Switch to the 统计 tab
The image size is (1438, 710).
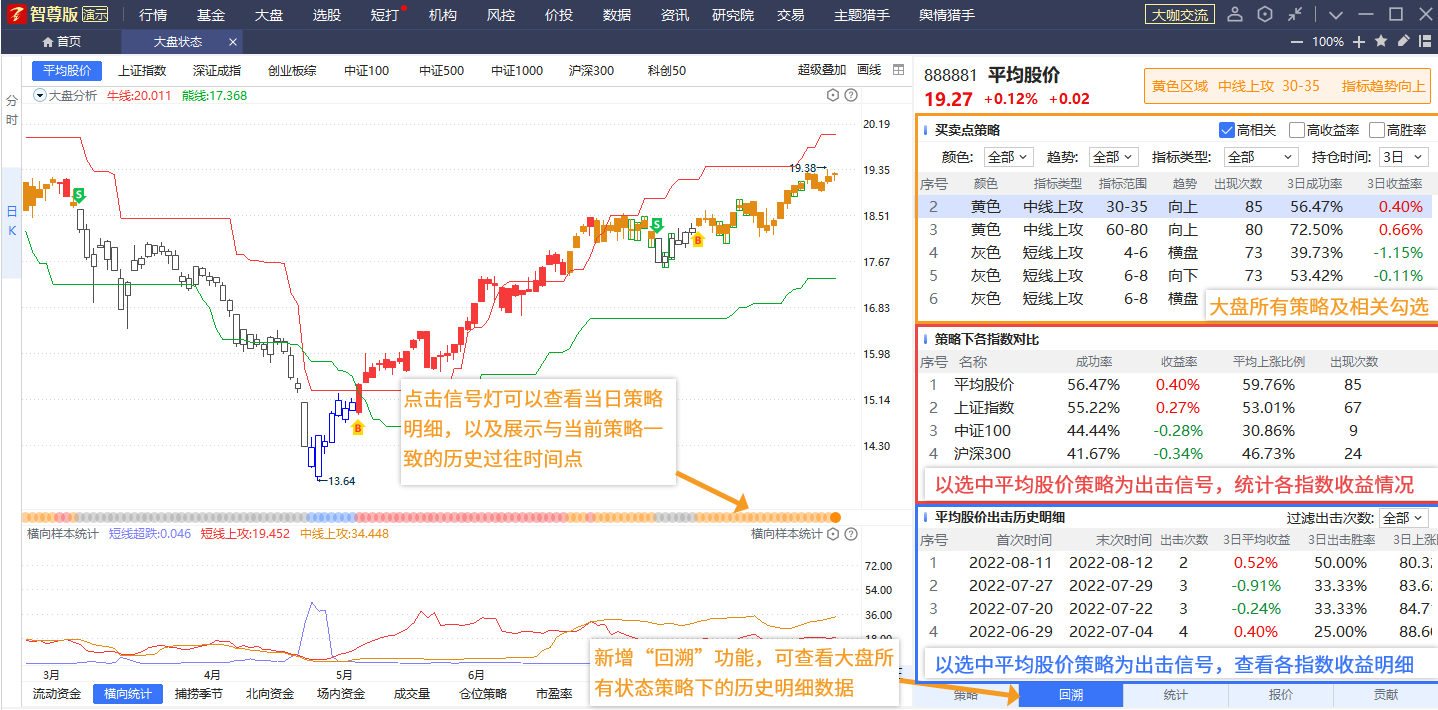pyautogui.click(x=1176, y=695)
